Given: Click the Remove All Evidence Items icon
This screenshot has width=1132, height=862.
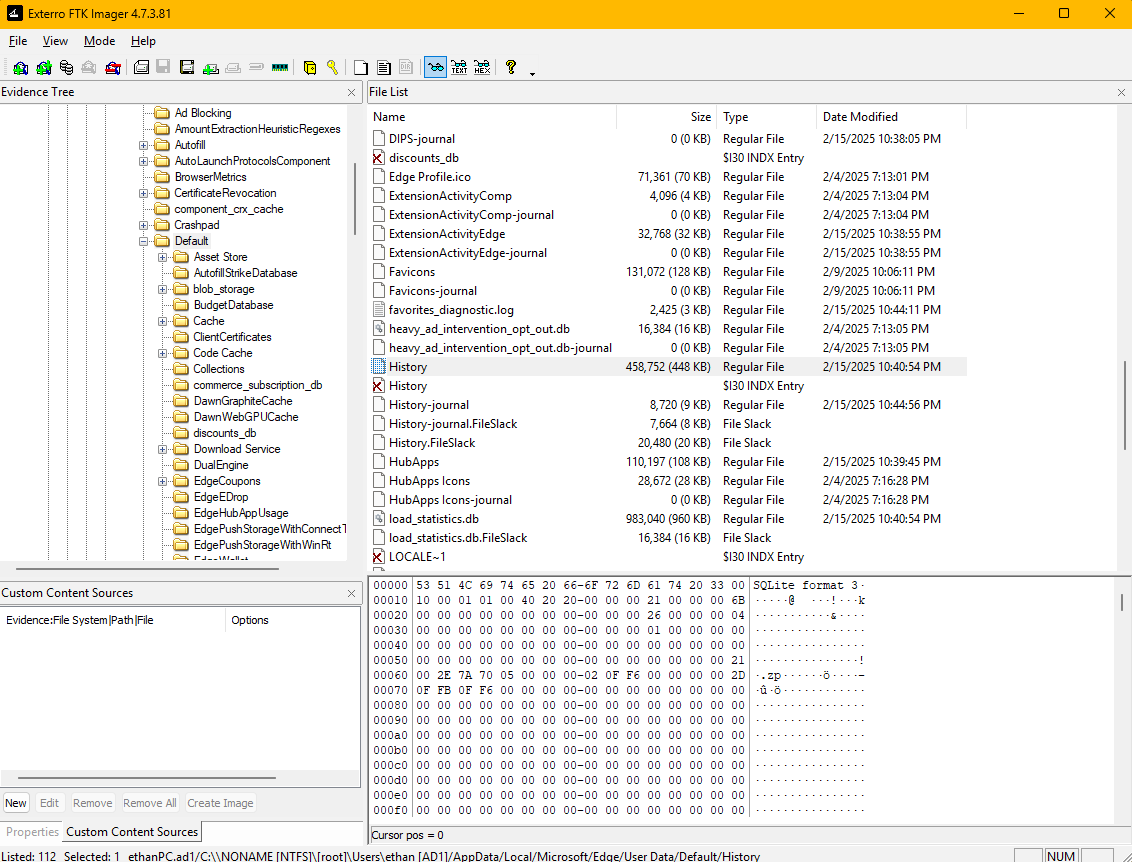Looking at the screenshot, I should (113, 68).
